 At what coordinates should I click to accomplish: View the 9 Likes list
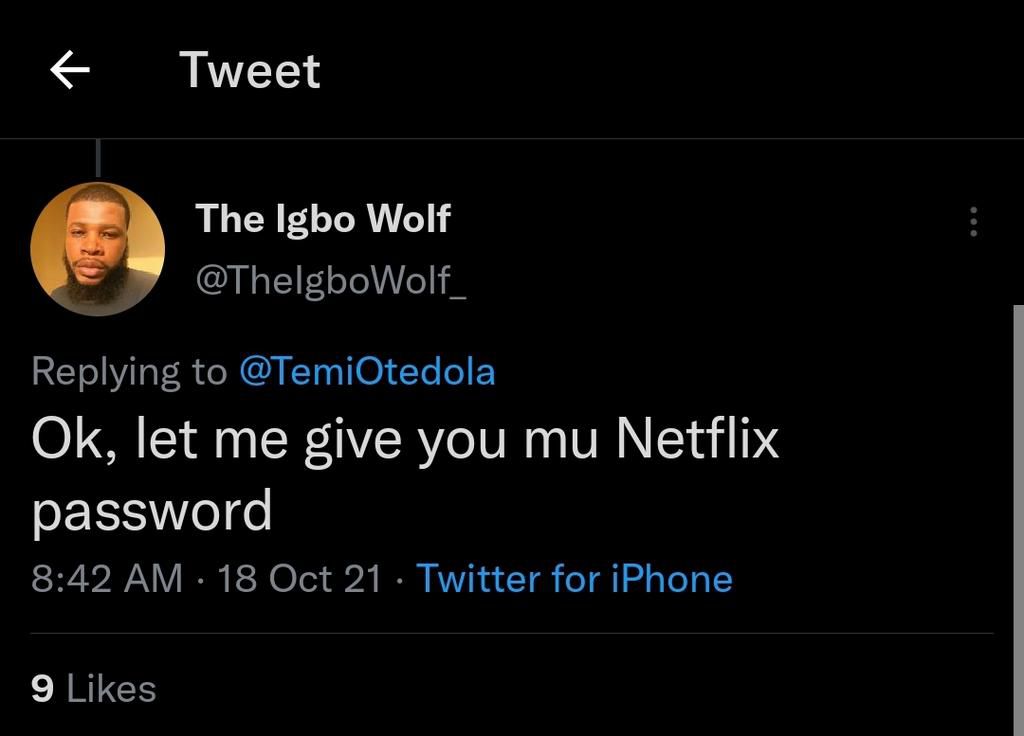point(92,688)
